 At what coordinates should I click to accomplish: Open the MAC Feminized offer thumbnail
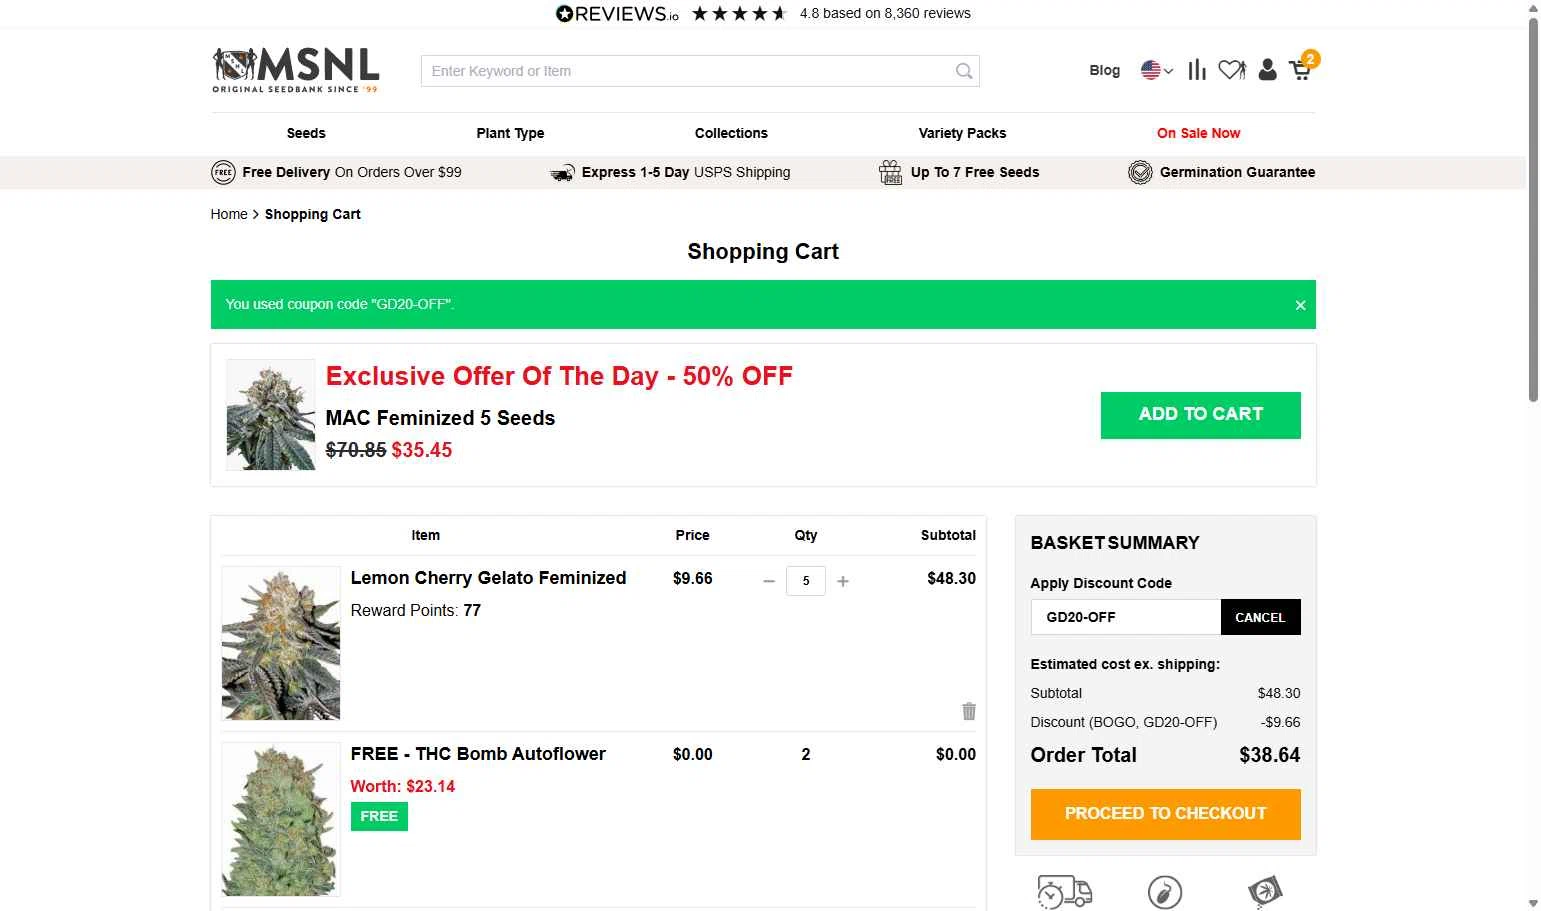pyautogui.click(x=270, y=415)
